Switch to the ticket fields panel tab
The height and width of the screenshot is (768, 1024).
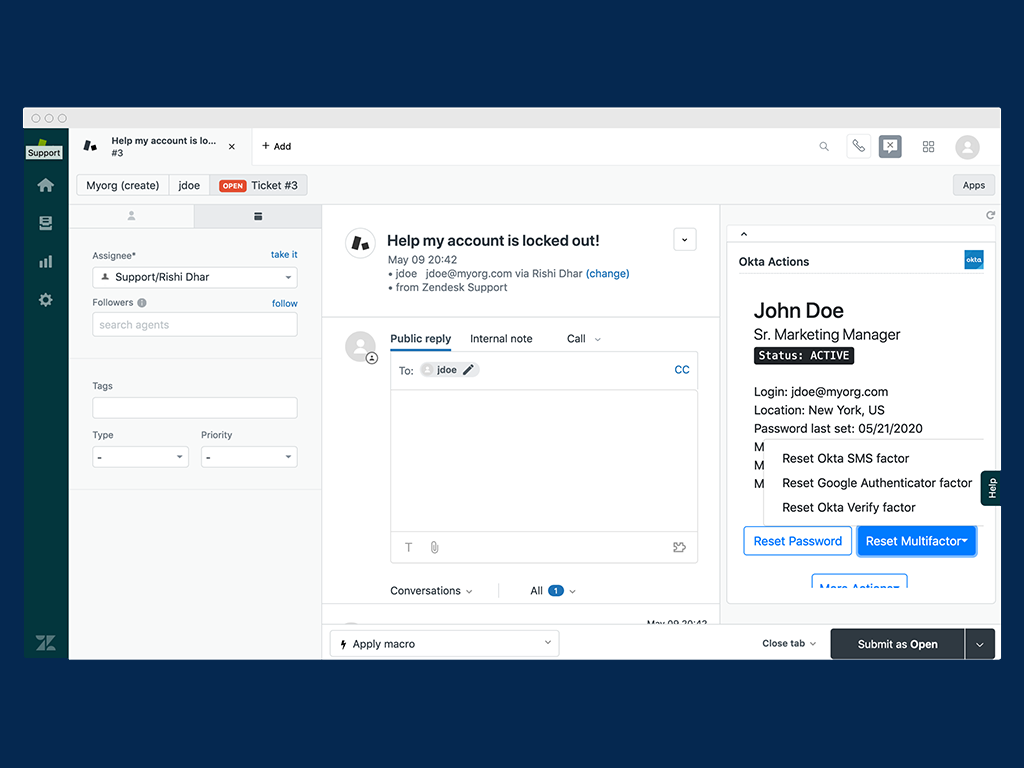pyautogui.click(x=258, y=216)
